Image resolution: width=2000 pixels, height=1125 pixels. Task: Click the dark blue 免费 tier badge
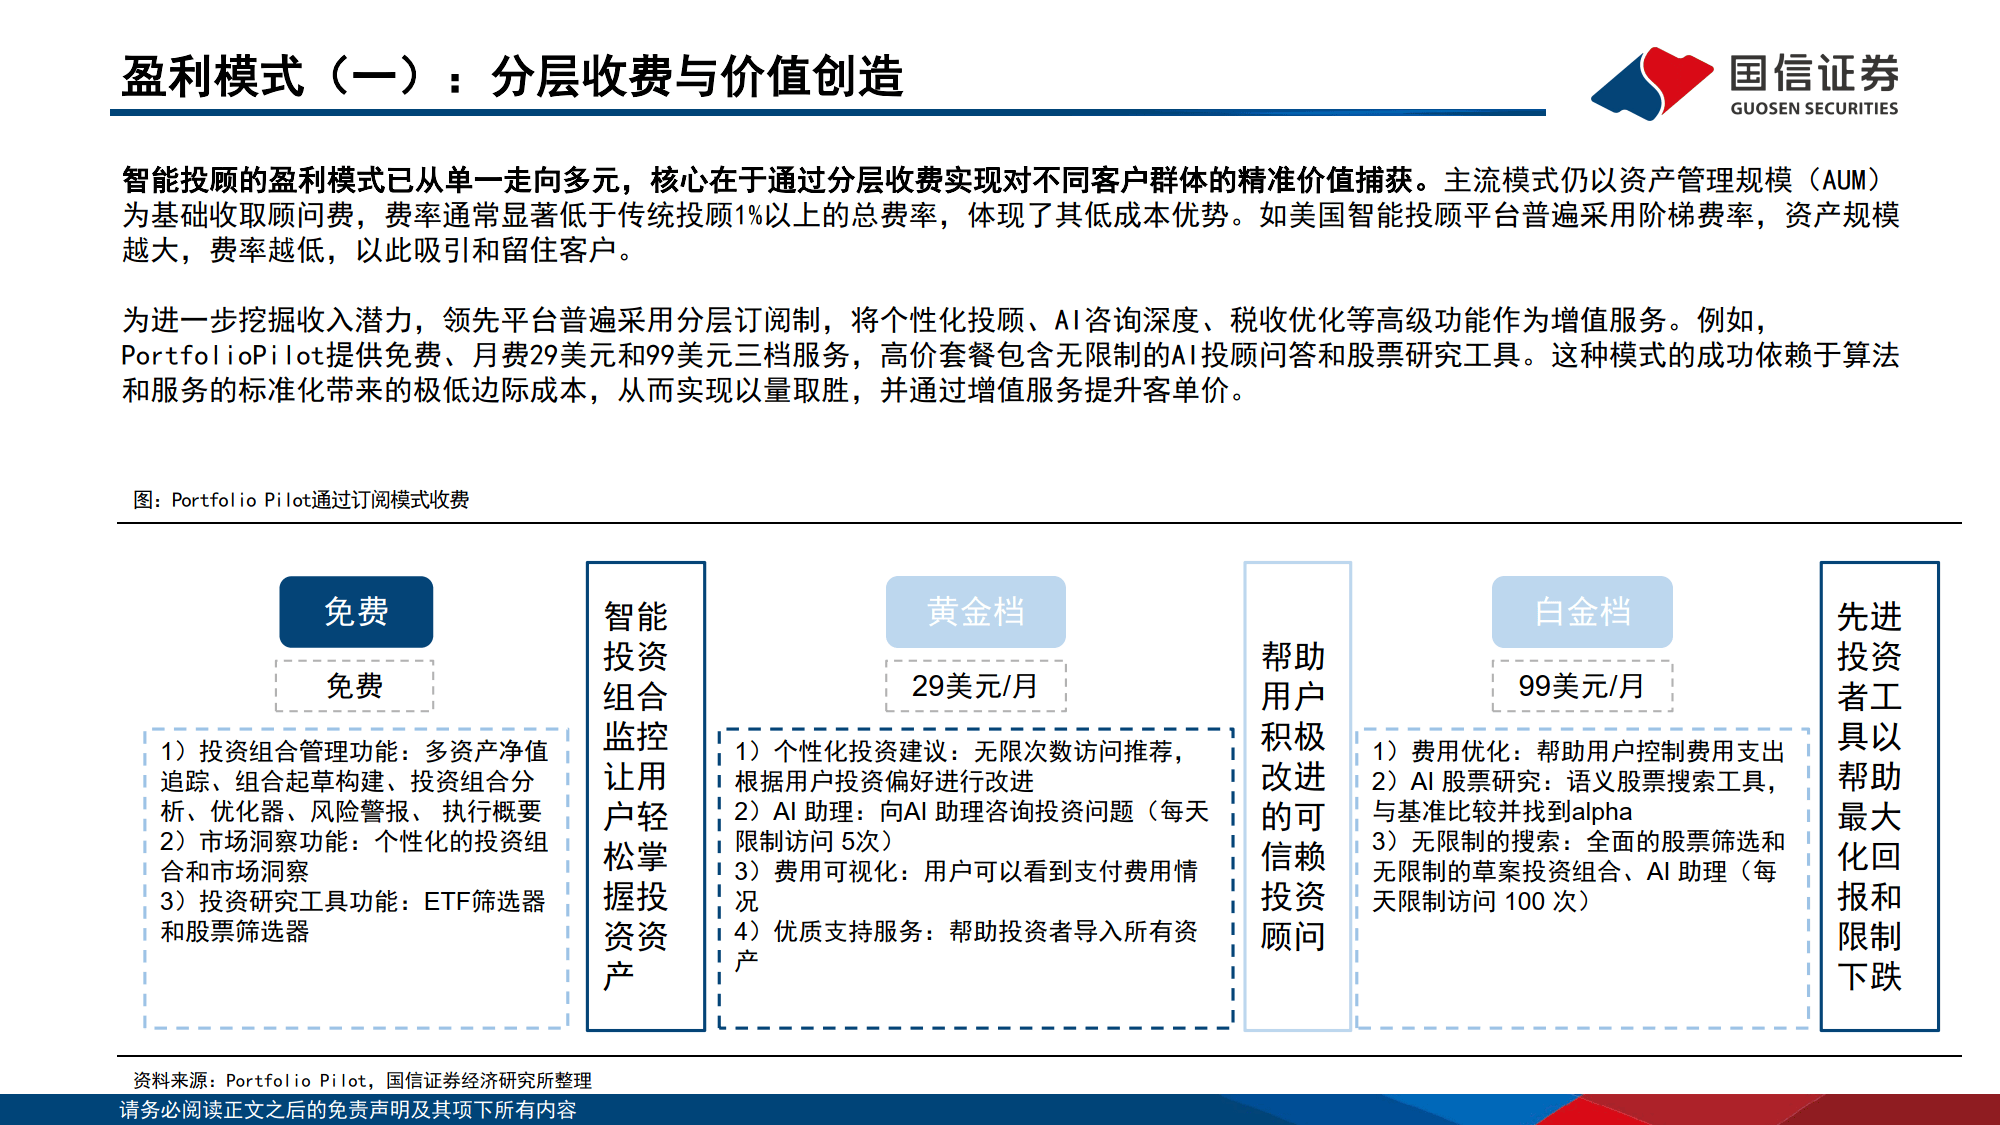(x=356, y=613)
